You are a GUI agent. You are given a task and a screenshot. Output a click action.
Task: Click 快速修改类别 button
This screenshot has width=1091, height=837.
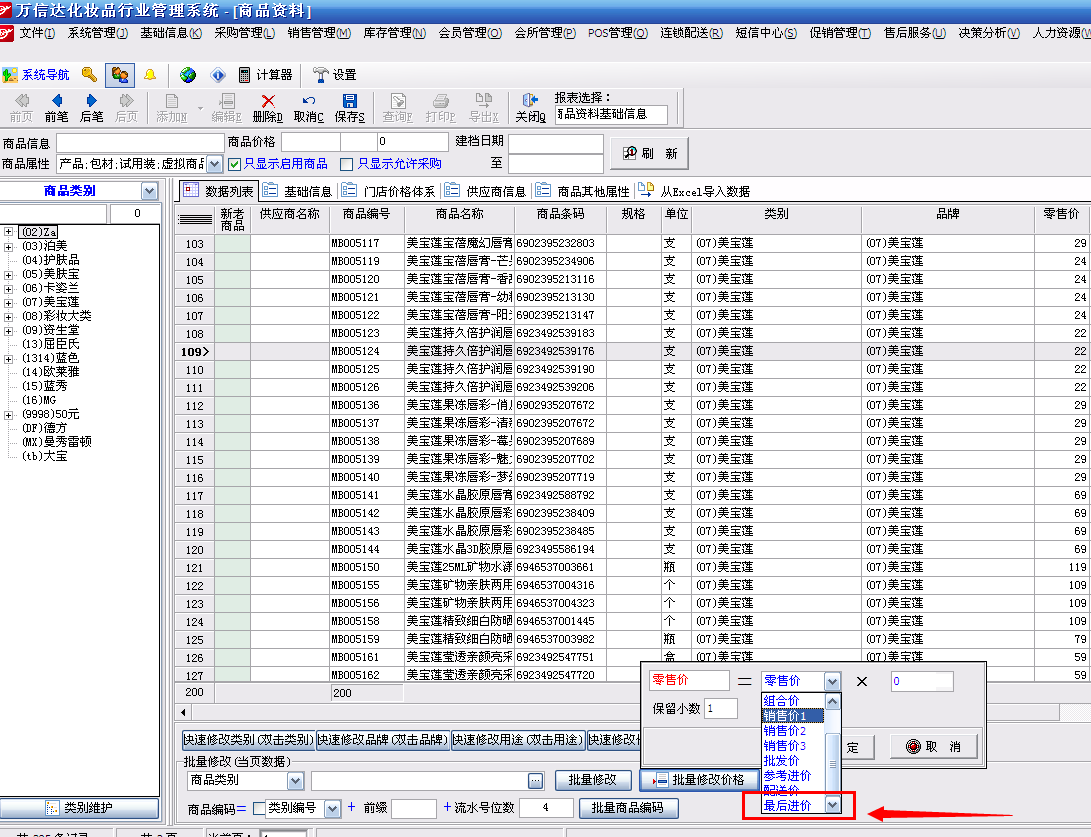pos(248,740)
